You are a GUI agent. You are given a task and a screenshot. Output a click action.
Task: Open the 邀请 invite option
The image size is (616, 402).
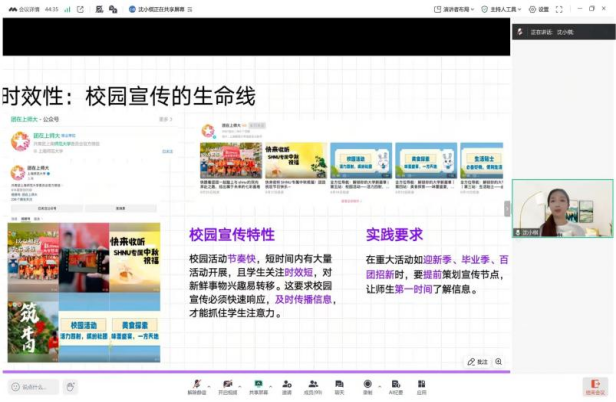(287, 385)
